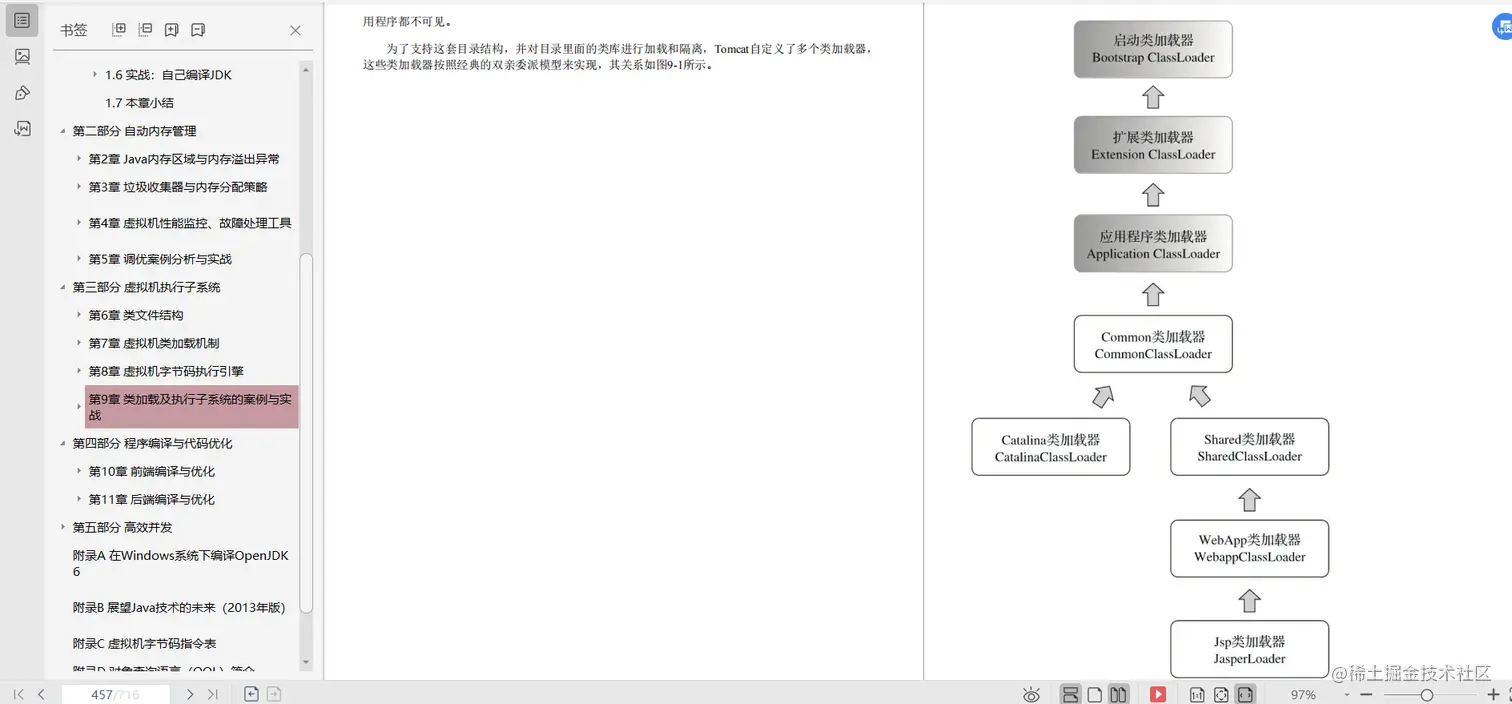1512x704 pixels.
Task: Toggle eye protection mode
Action: point(1032,694)
